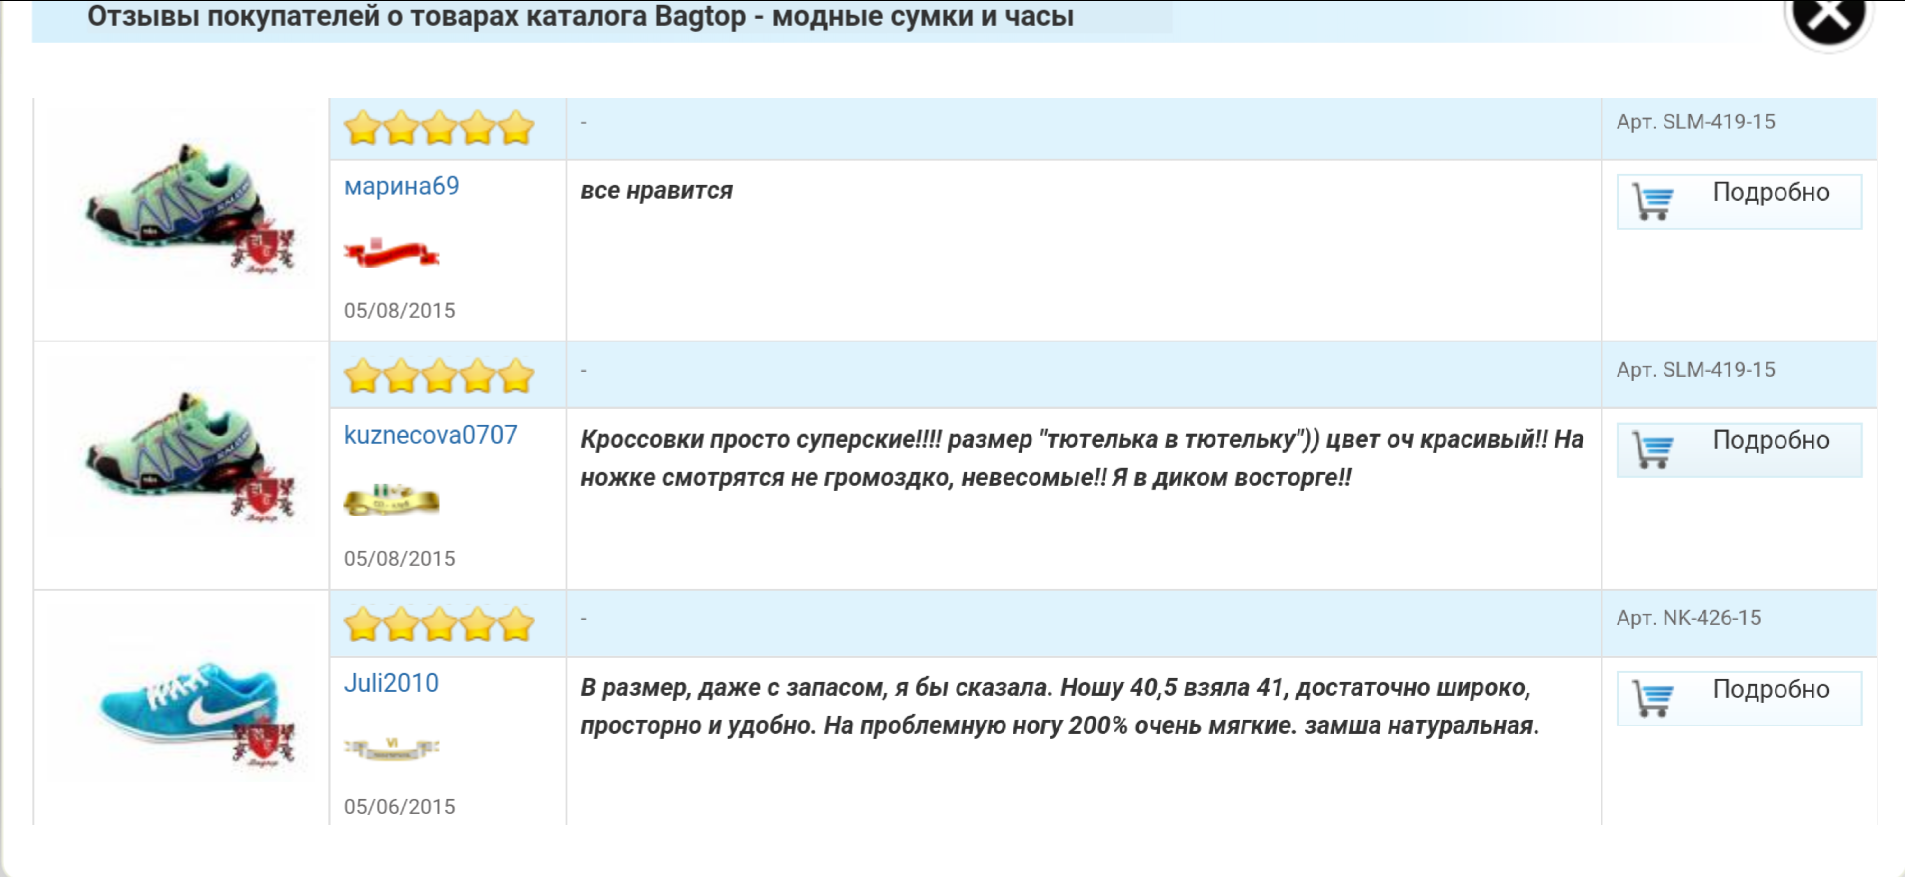Click Подробно button for the NK-426-15 sneakers
This screenshot has height=877, width=1905.
coord(1739,698)
